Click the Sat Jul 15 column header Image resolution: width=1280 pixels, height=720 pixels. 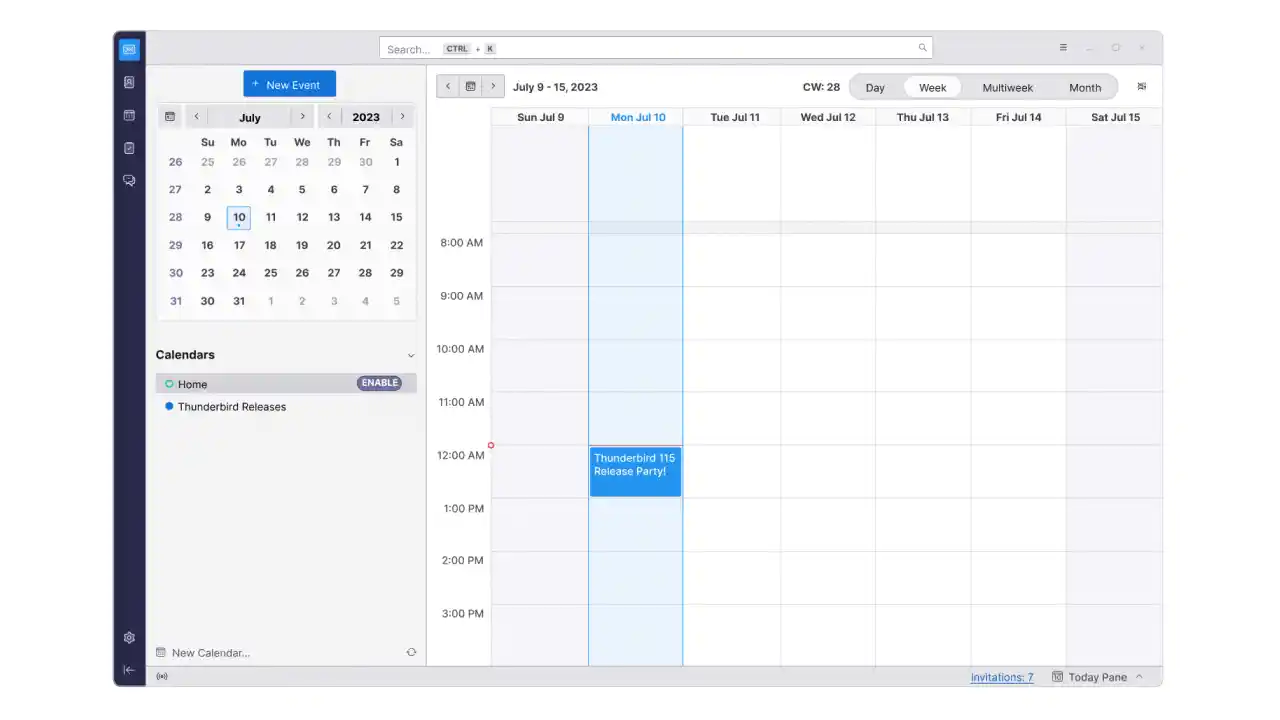pyautogui.click(x=1115, y=117)
